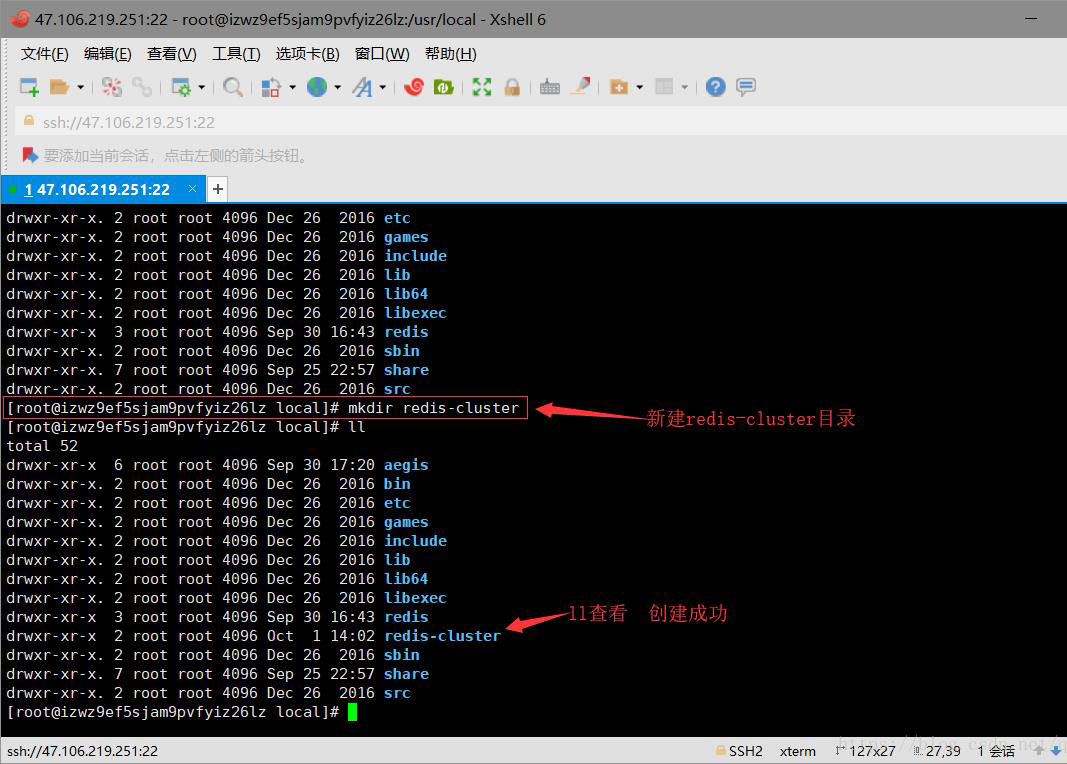Click 'mkdir redis-cluster' command text
Image resolution: width=1067 pixels, height=764 pixels.
pos(433,408)
